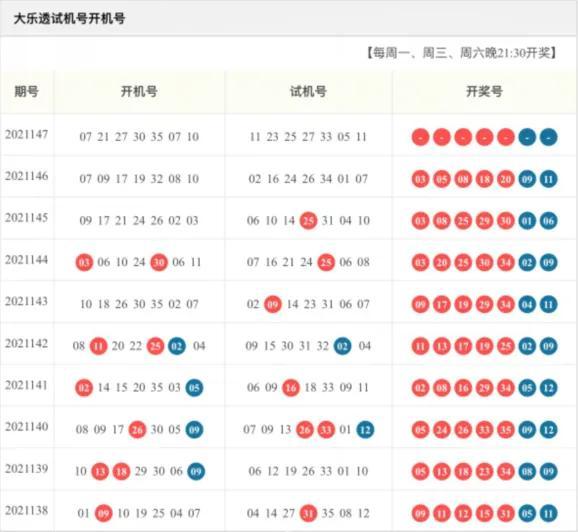Screen dimensions: 578x532
Task: Click 试机号 numbers 06 12 19 26 33 01 10
Action: 308,471
